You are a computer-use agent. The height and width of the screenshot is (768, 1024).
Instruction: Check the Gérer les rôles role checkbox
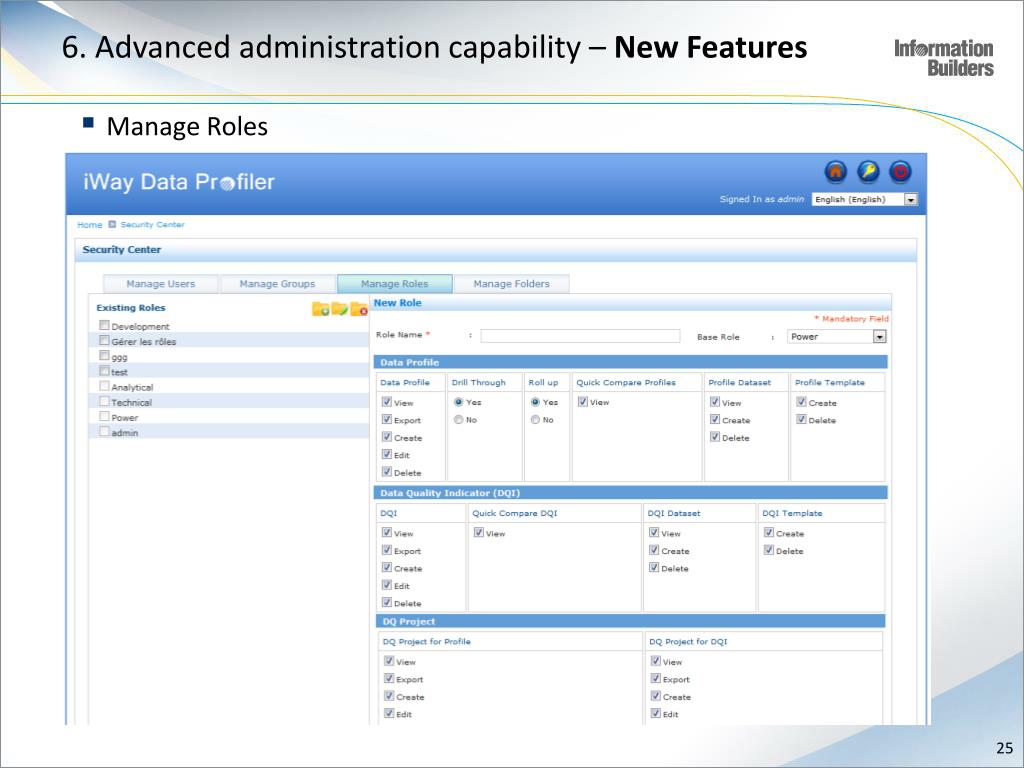click(104, 340)
